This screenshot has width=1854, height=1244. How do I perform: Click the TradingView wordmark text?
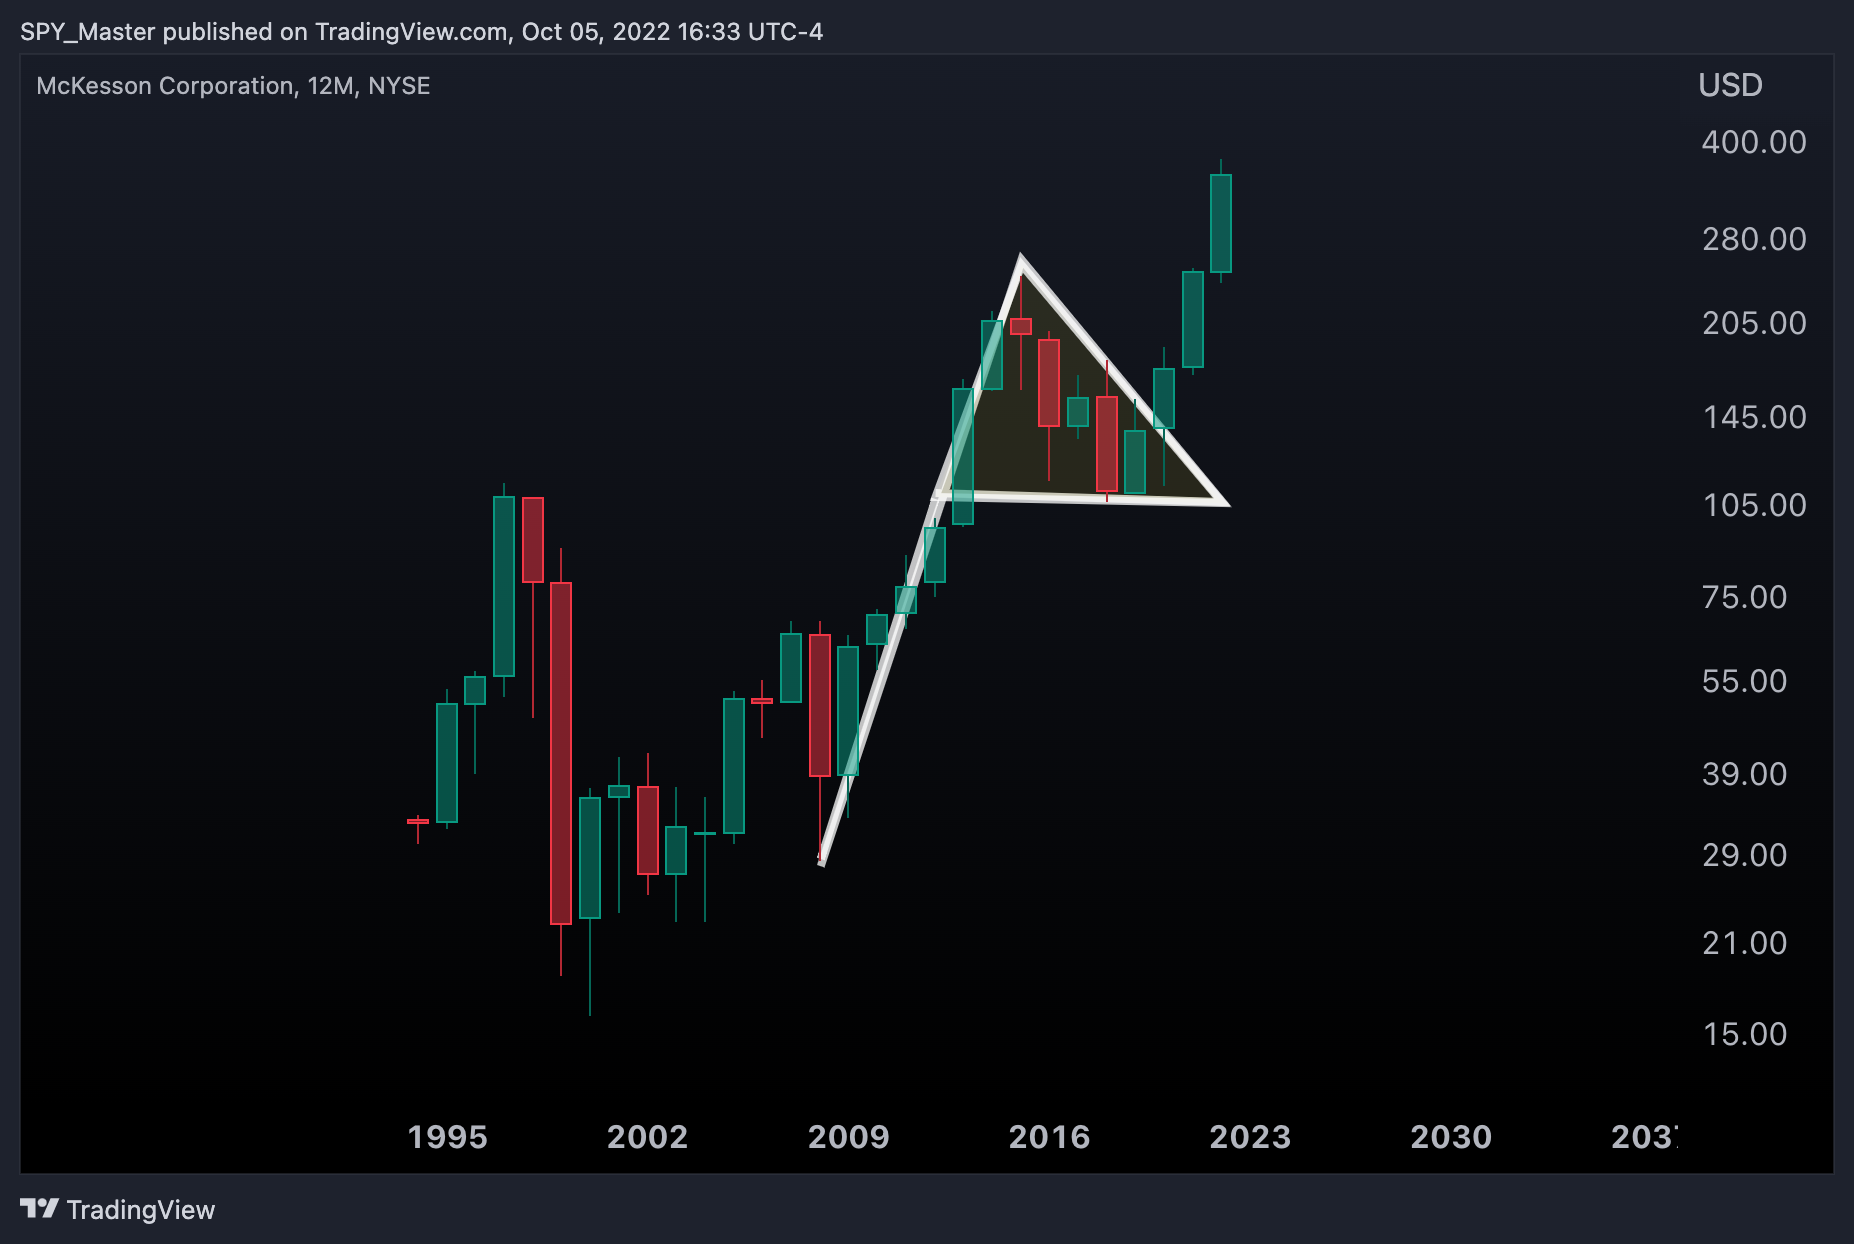(141, 1210)
